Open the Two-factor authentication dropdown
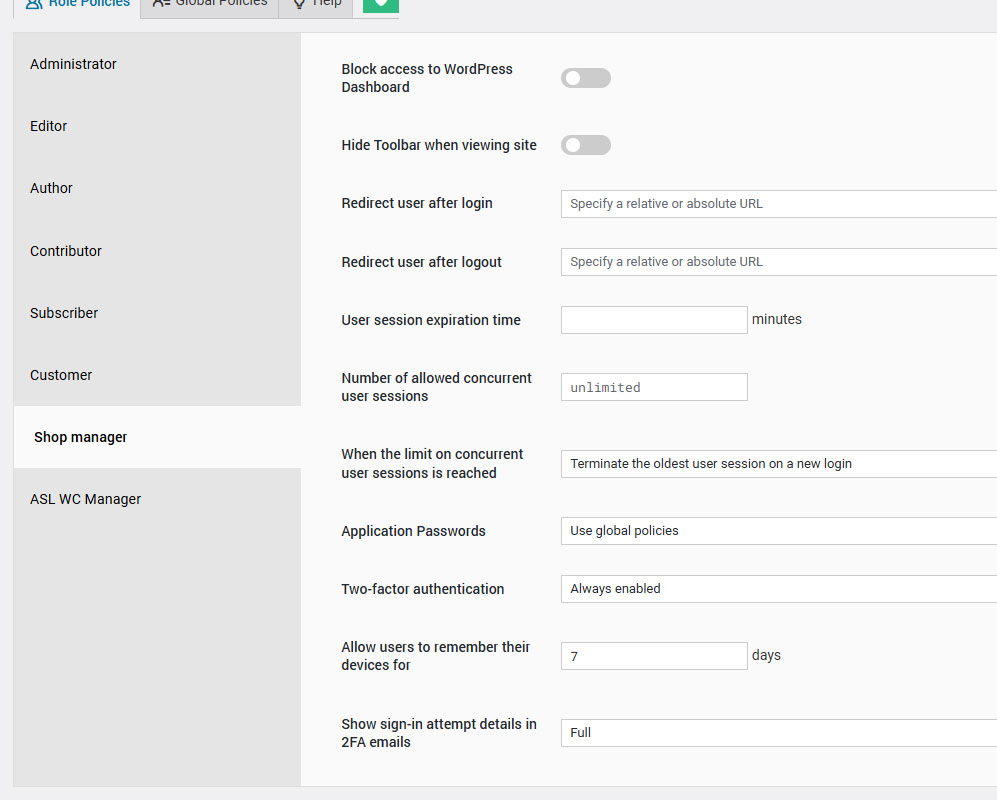The image size is (997, 800). pyautogui.click(x=778, y=589)
